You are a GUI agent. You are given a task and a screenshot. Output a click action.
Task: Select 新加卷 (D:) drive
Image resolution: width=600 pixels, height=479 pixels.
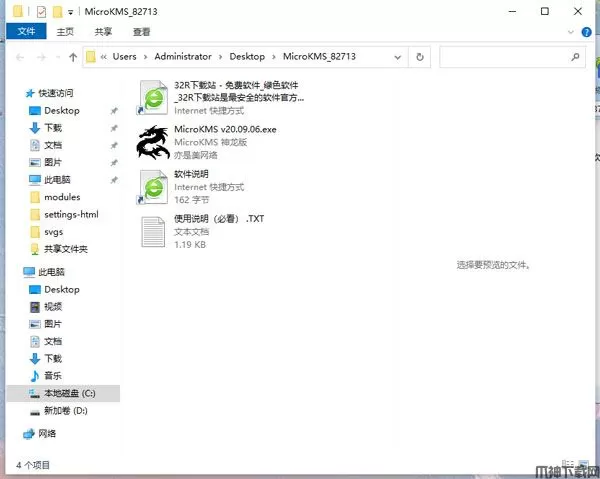[x=65, y=411]
